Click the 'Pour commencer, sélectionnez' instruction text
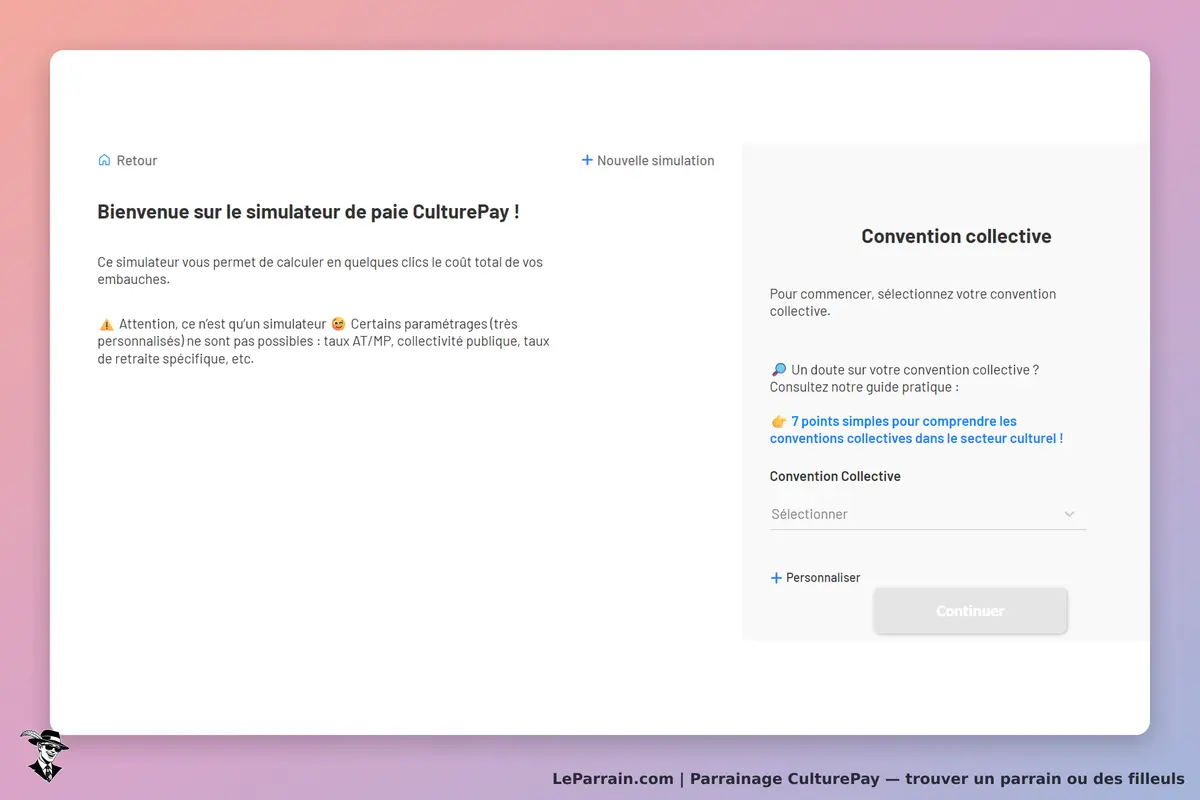Viewport: 1200px width, 800px height. coord(913,302)
